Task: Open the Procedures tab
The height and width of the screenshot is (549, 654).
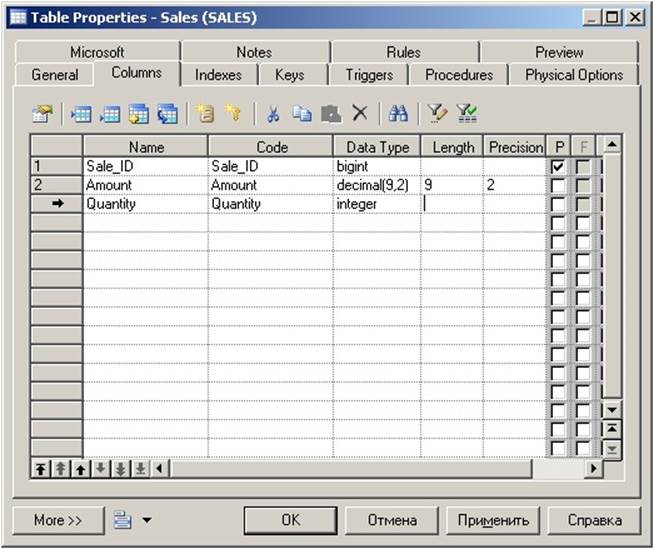Action: pos(459,75)
